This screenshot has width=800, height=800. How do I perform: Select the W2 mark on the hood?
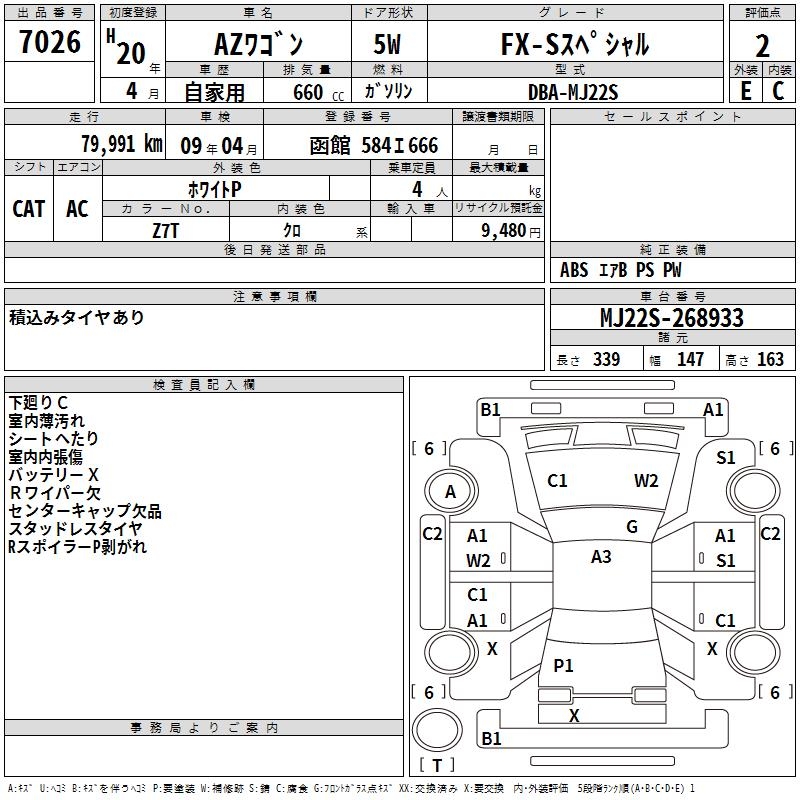[x=646, y=481]
